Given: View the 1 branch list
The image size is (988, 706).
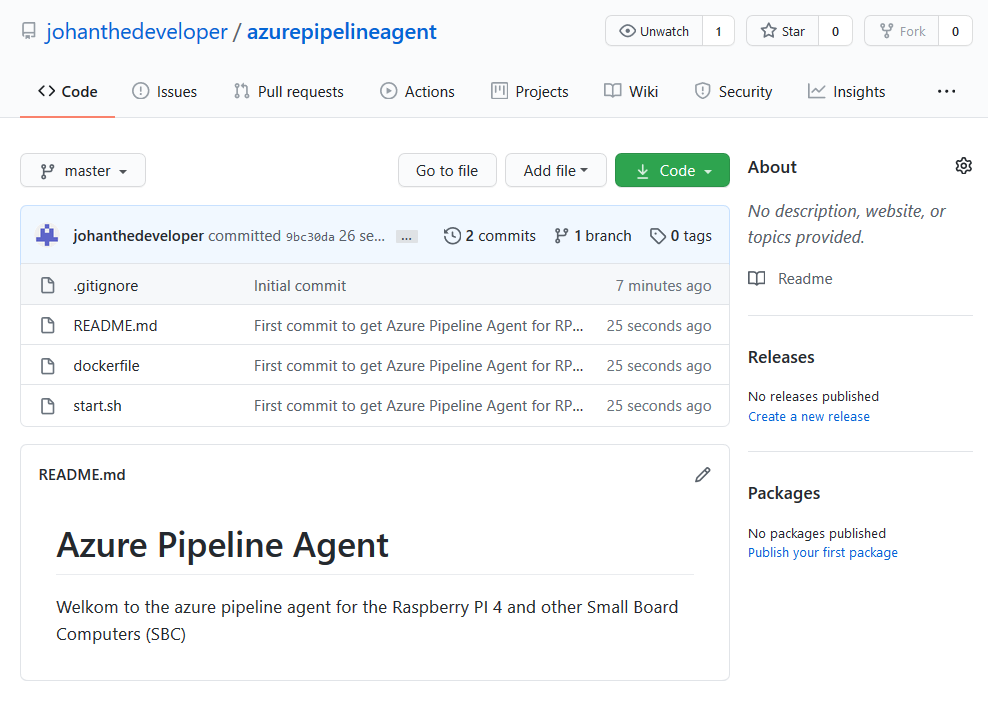Looking at the screenshot, I should (593, 236).
